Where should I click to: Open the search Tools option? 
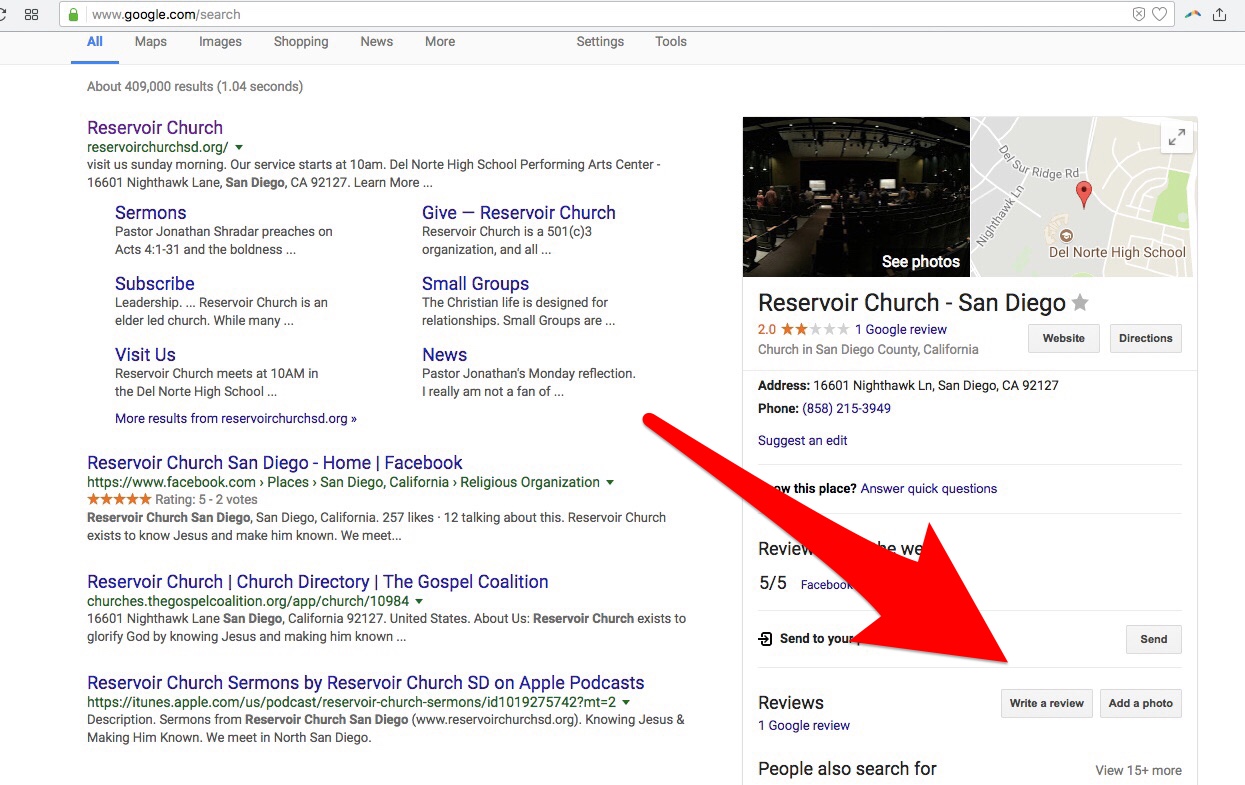pos(671,42)
